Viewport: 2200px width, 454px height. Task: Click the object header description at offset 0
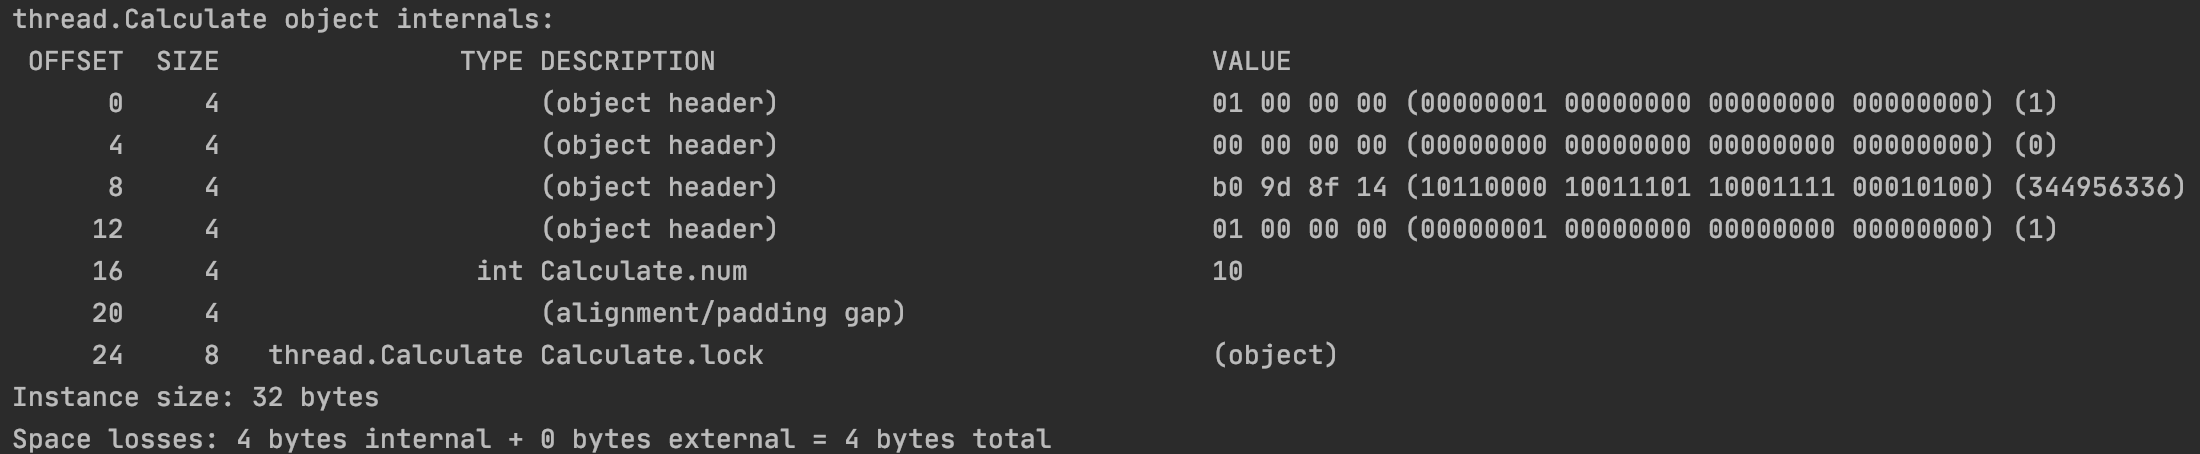[x=659, y=103]
